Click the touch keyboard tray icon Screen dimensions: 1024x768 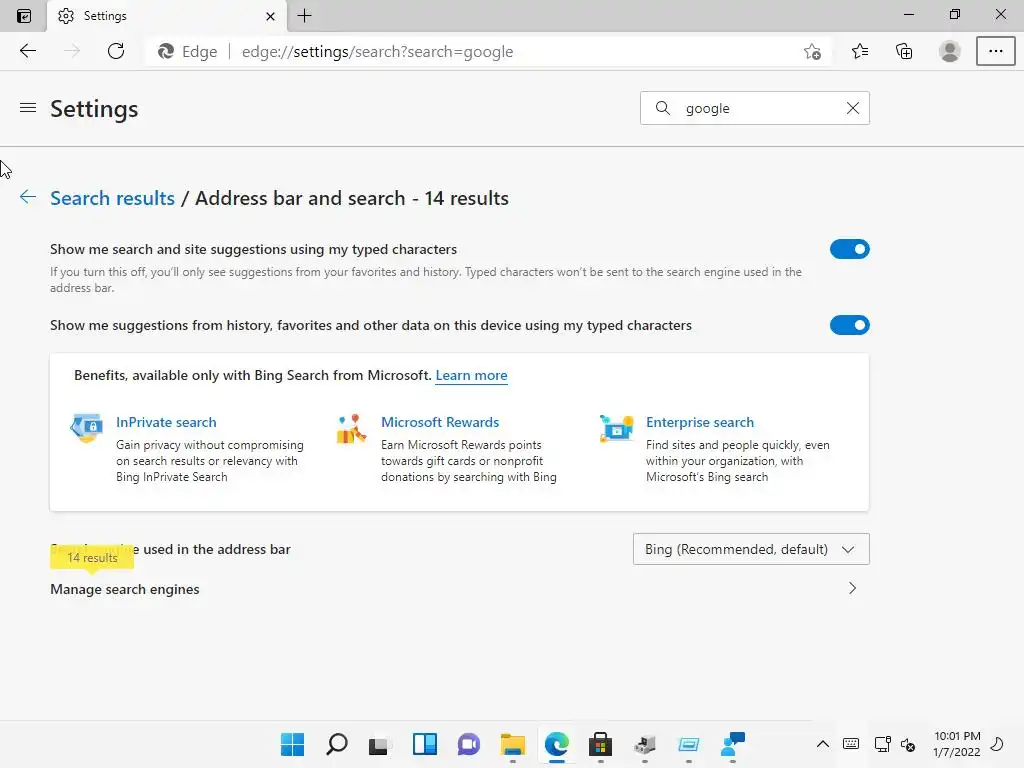pos(850,744)
